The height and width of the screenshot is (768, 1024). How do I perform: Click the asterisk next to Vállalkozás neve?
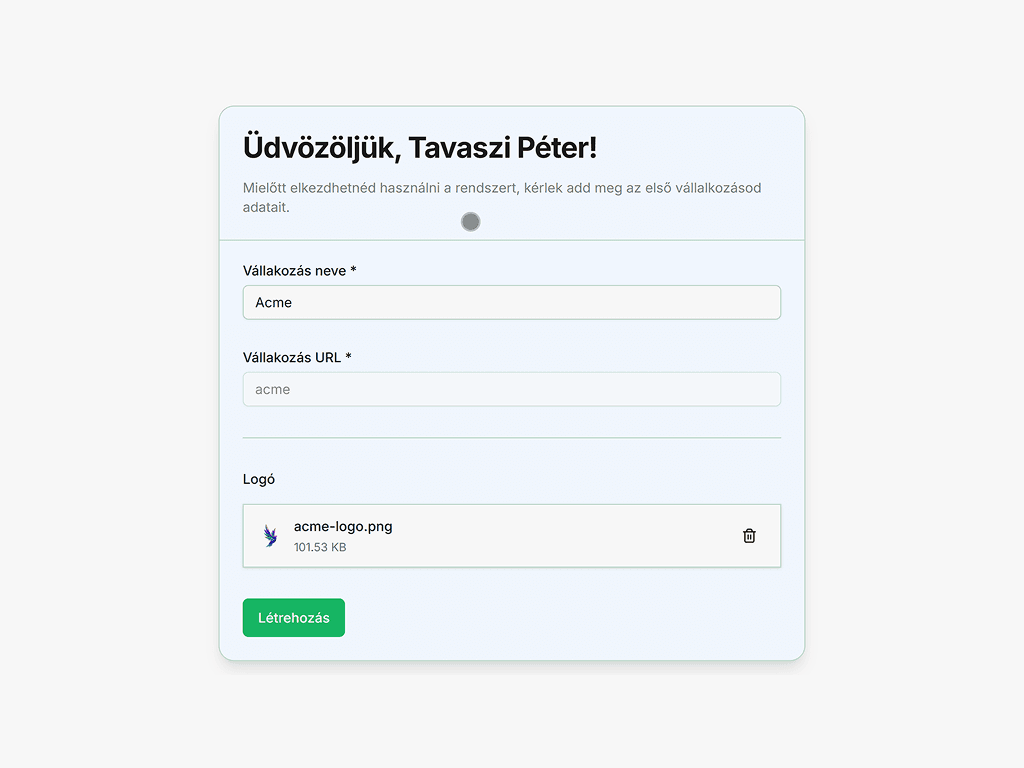(x=354, y=271)
